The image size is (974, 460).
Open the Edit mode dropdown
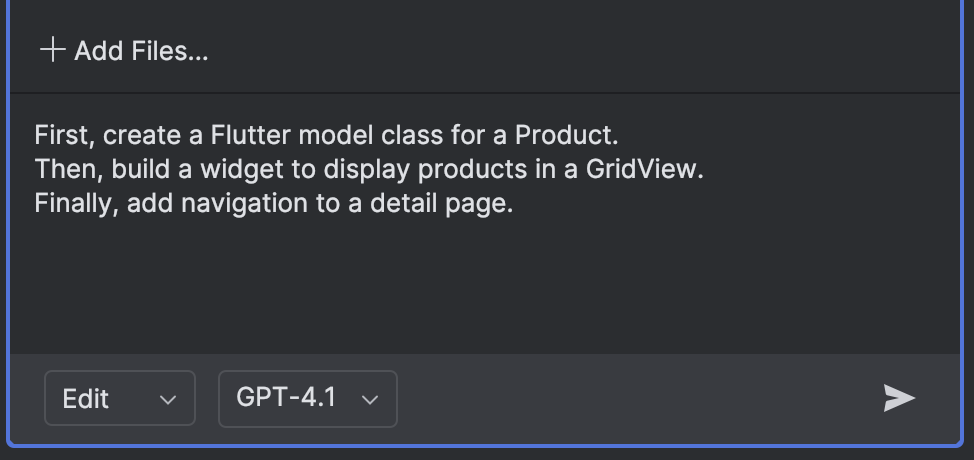click(x=120, y=398)
